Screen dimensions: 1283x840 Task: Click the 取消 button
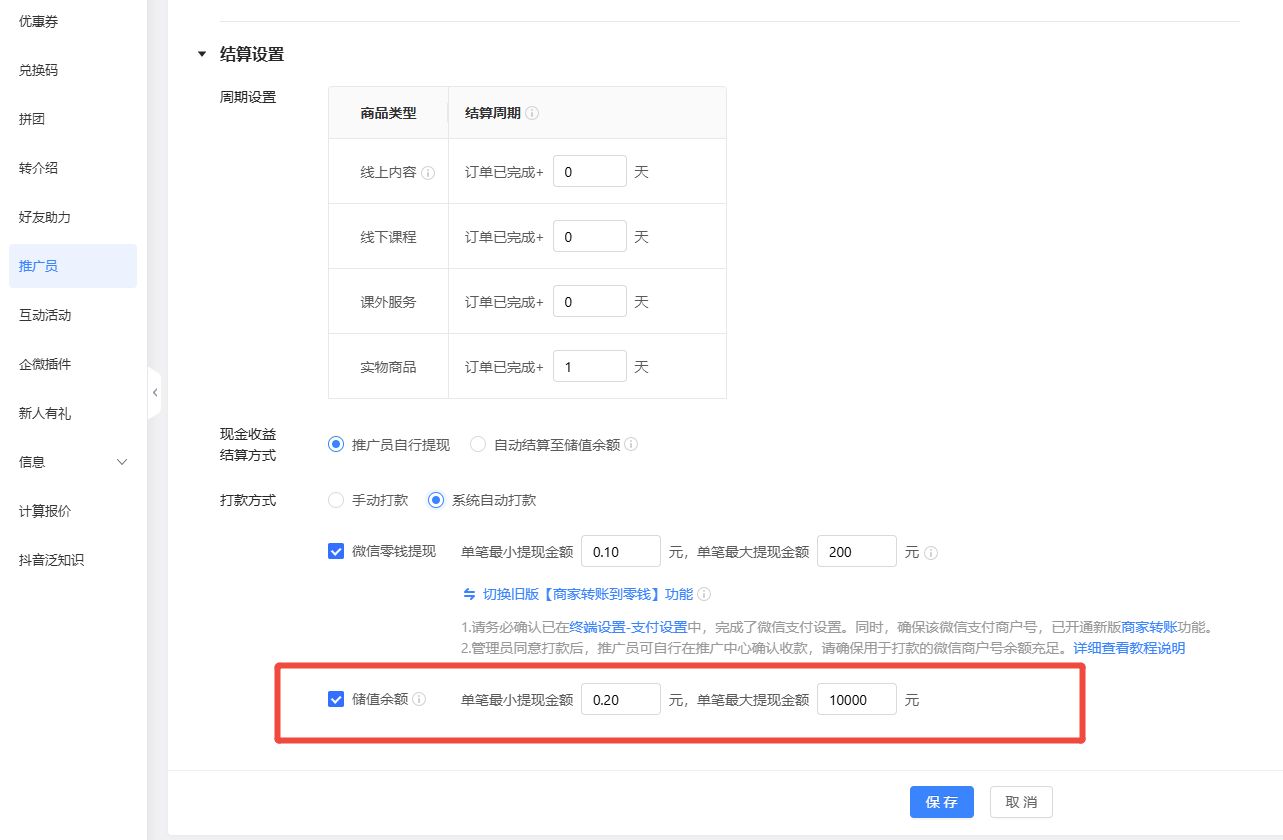tap(1021, 802)
